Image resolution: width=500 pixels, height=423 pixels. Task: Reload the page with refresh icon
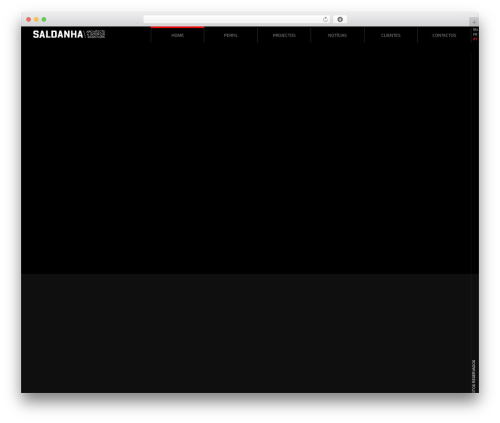click(x=325, y=19)
